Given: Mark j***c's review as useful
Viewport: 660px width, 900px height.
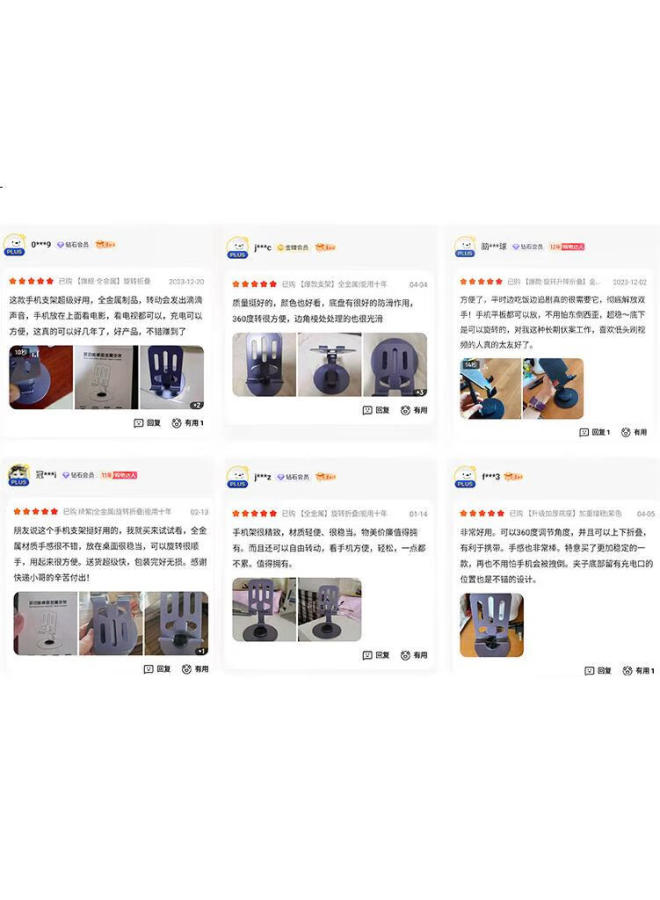Looking at the screenshot, I should (x=414, y=410).
